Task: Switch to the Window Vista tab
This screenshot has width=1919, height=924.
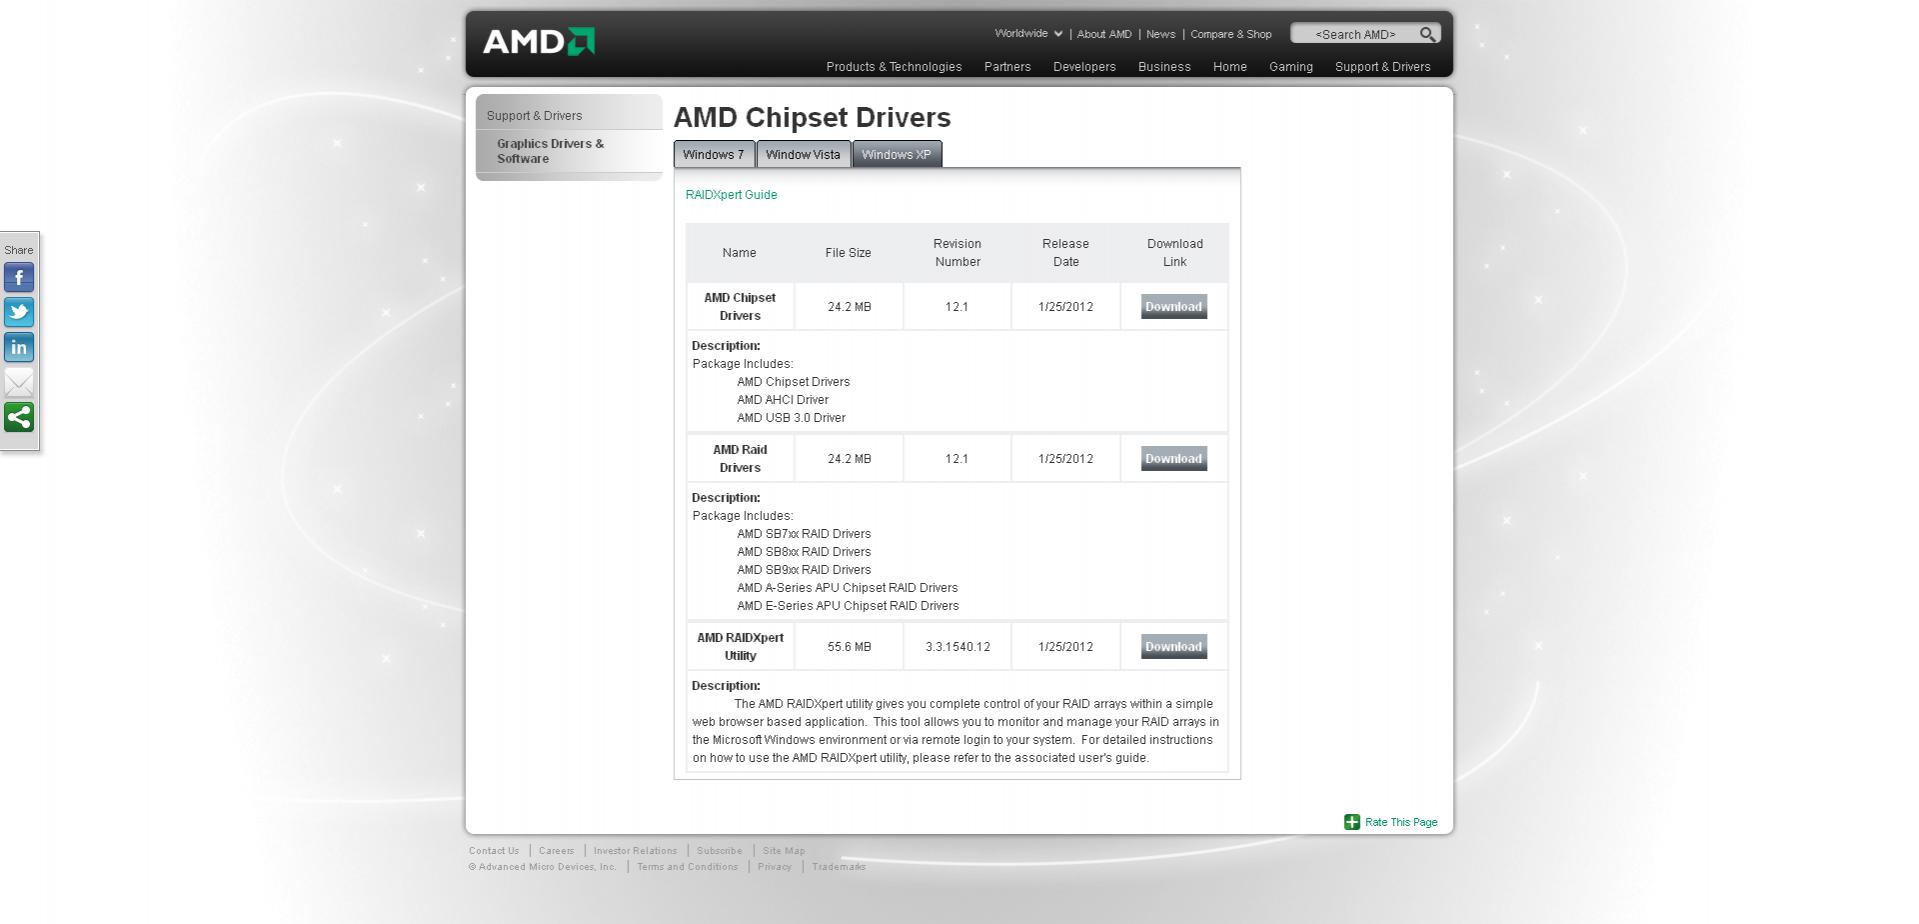Action: (803, 154)
